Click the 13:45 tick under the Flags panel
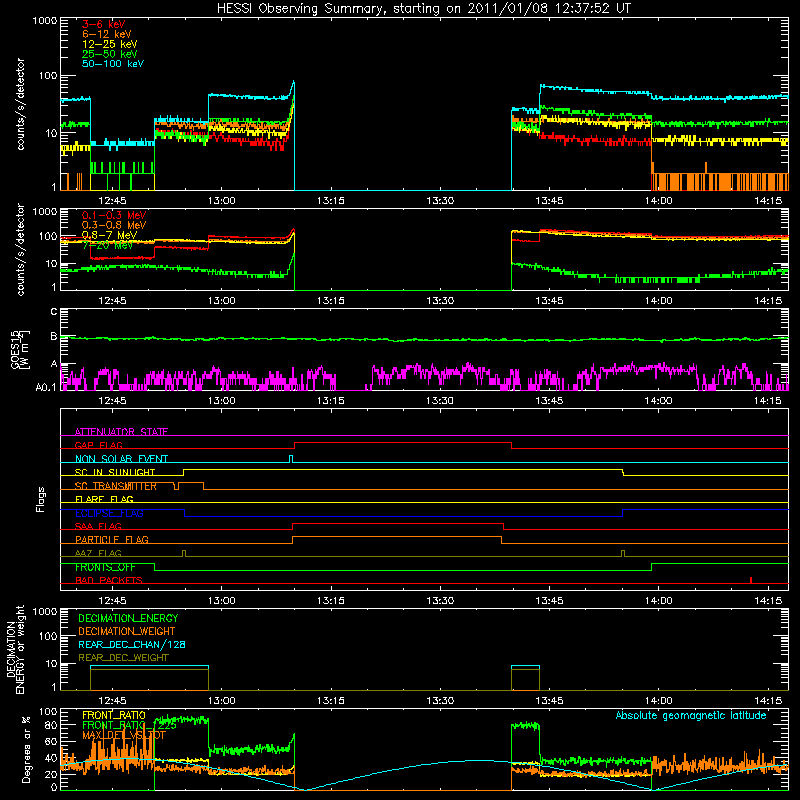 (549, 601)
